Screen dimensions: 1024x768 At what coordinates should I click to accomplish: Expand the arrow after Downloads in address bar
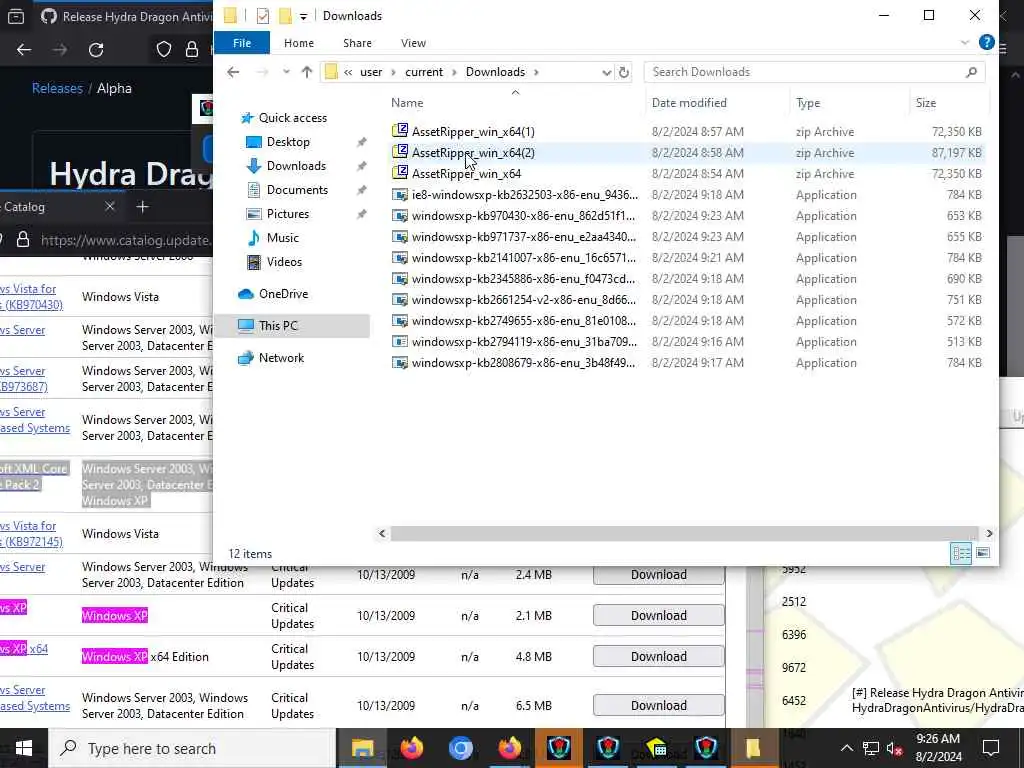point(536,72)
